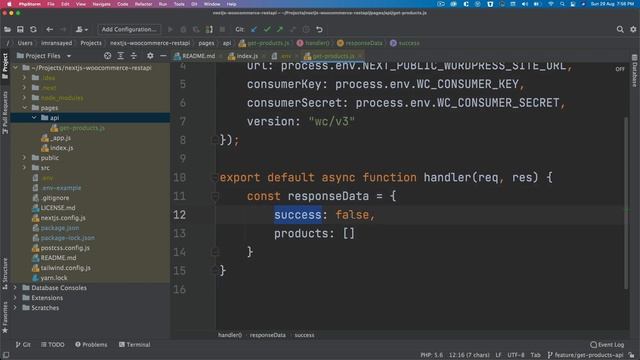Select _app.js in project tree
Viewport: 640px width, 360px height.
(x=60, y=138)
